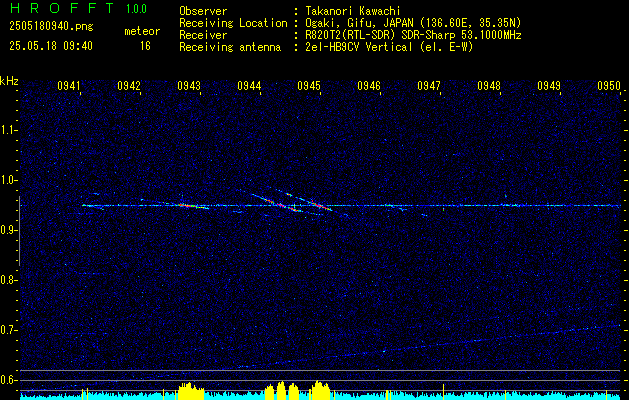Screen dimensions: 629x400
Task: Click the gray vertical bar near 0.9 kHz
Action: click(x=19, y=231)
